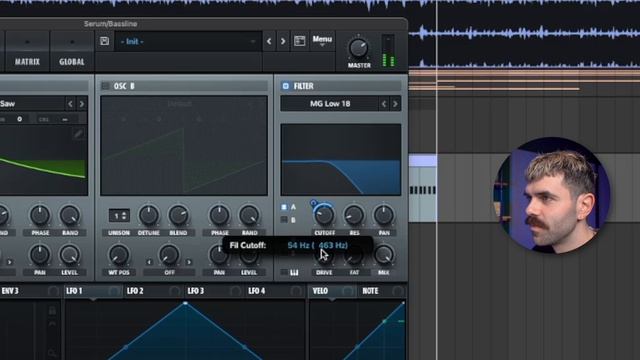Open the ENV 3 tab

[x=10, y=291]
